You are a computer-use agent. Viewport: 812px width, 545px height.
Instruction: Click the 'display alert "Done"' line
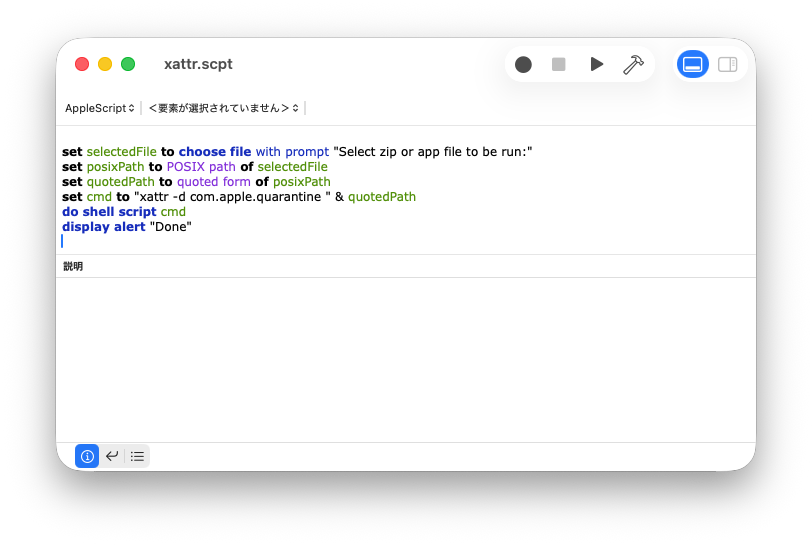(x=126, y=227)
